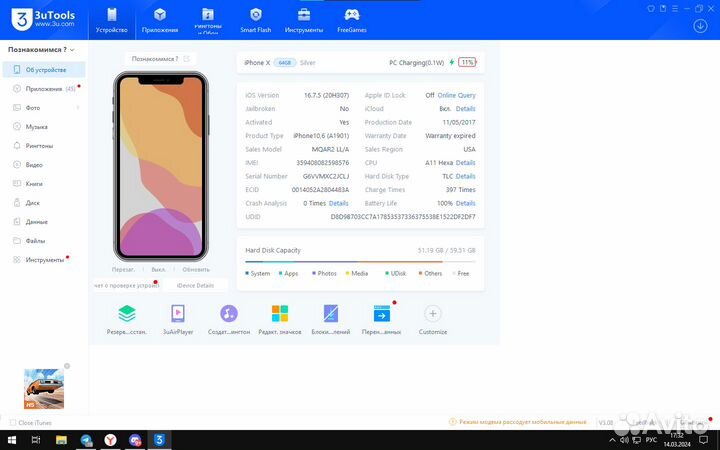Viewport: 720px width, 450px height.
Task: Click the 64GB capacity badge
Action: click(285, 62)
